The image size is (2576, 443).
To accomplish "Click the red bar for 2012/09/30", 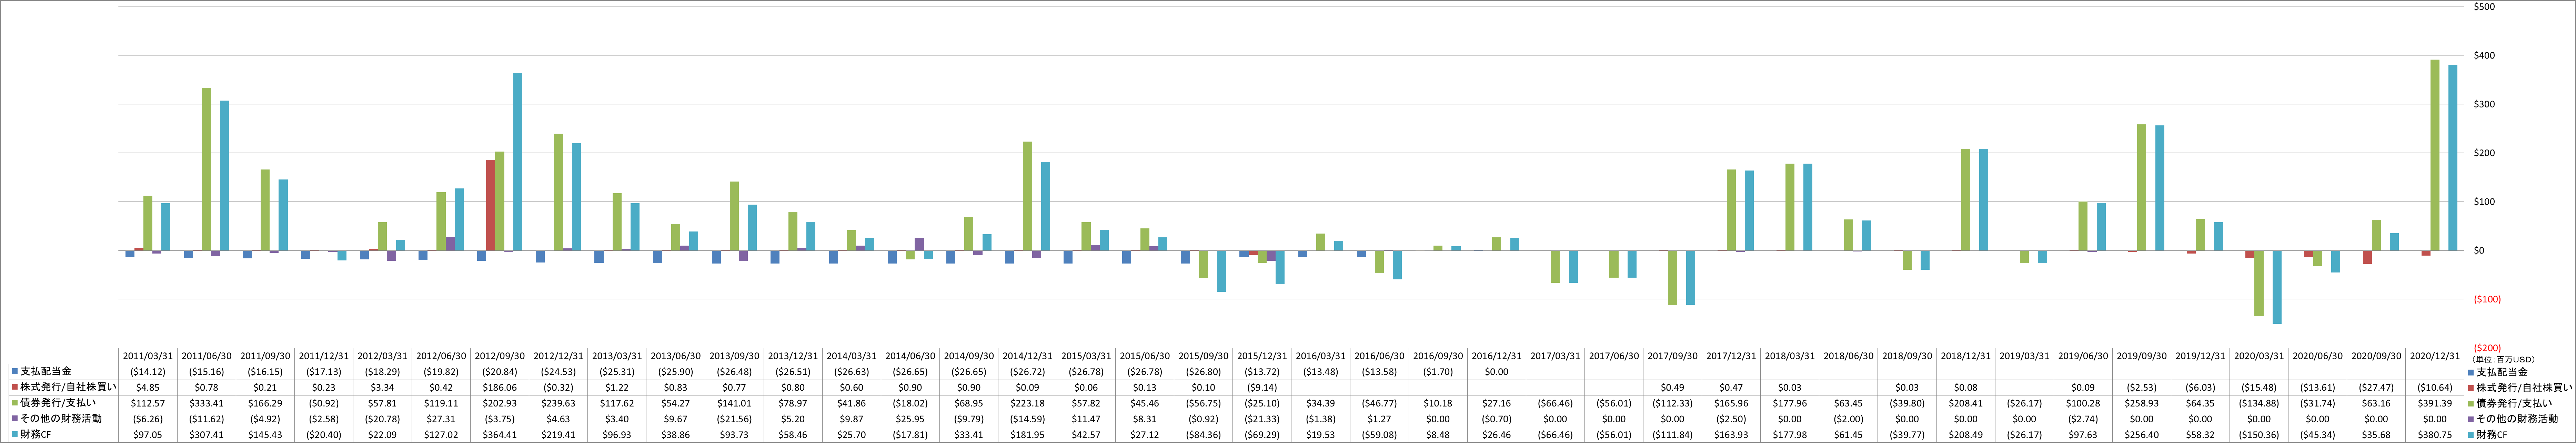I will coord(490,205).
